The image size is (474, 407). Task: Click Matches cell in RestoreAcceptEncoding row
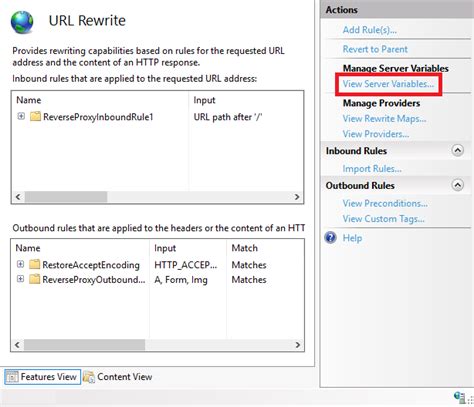pos(249,265)
